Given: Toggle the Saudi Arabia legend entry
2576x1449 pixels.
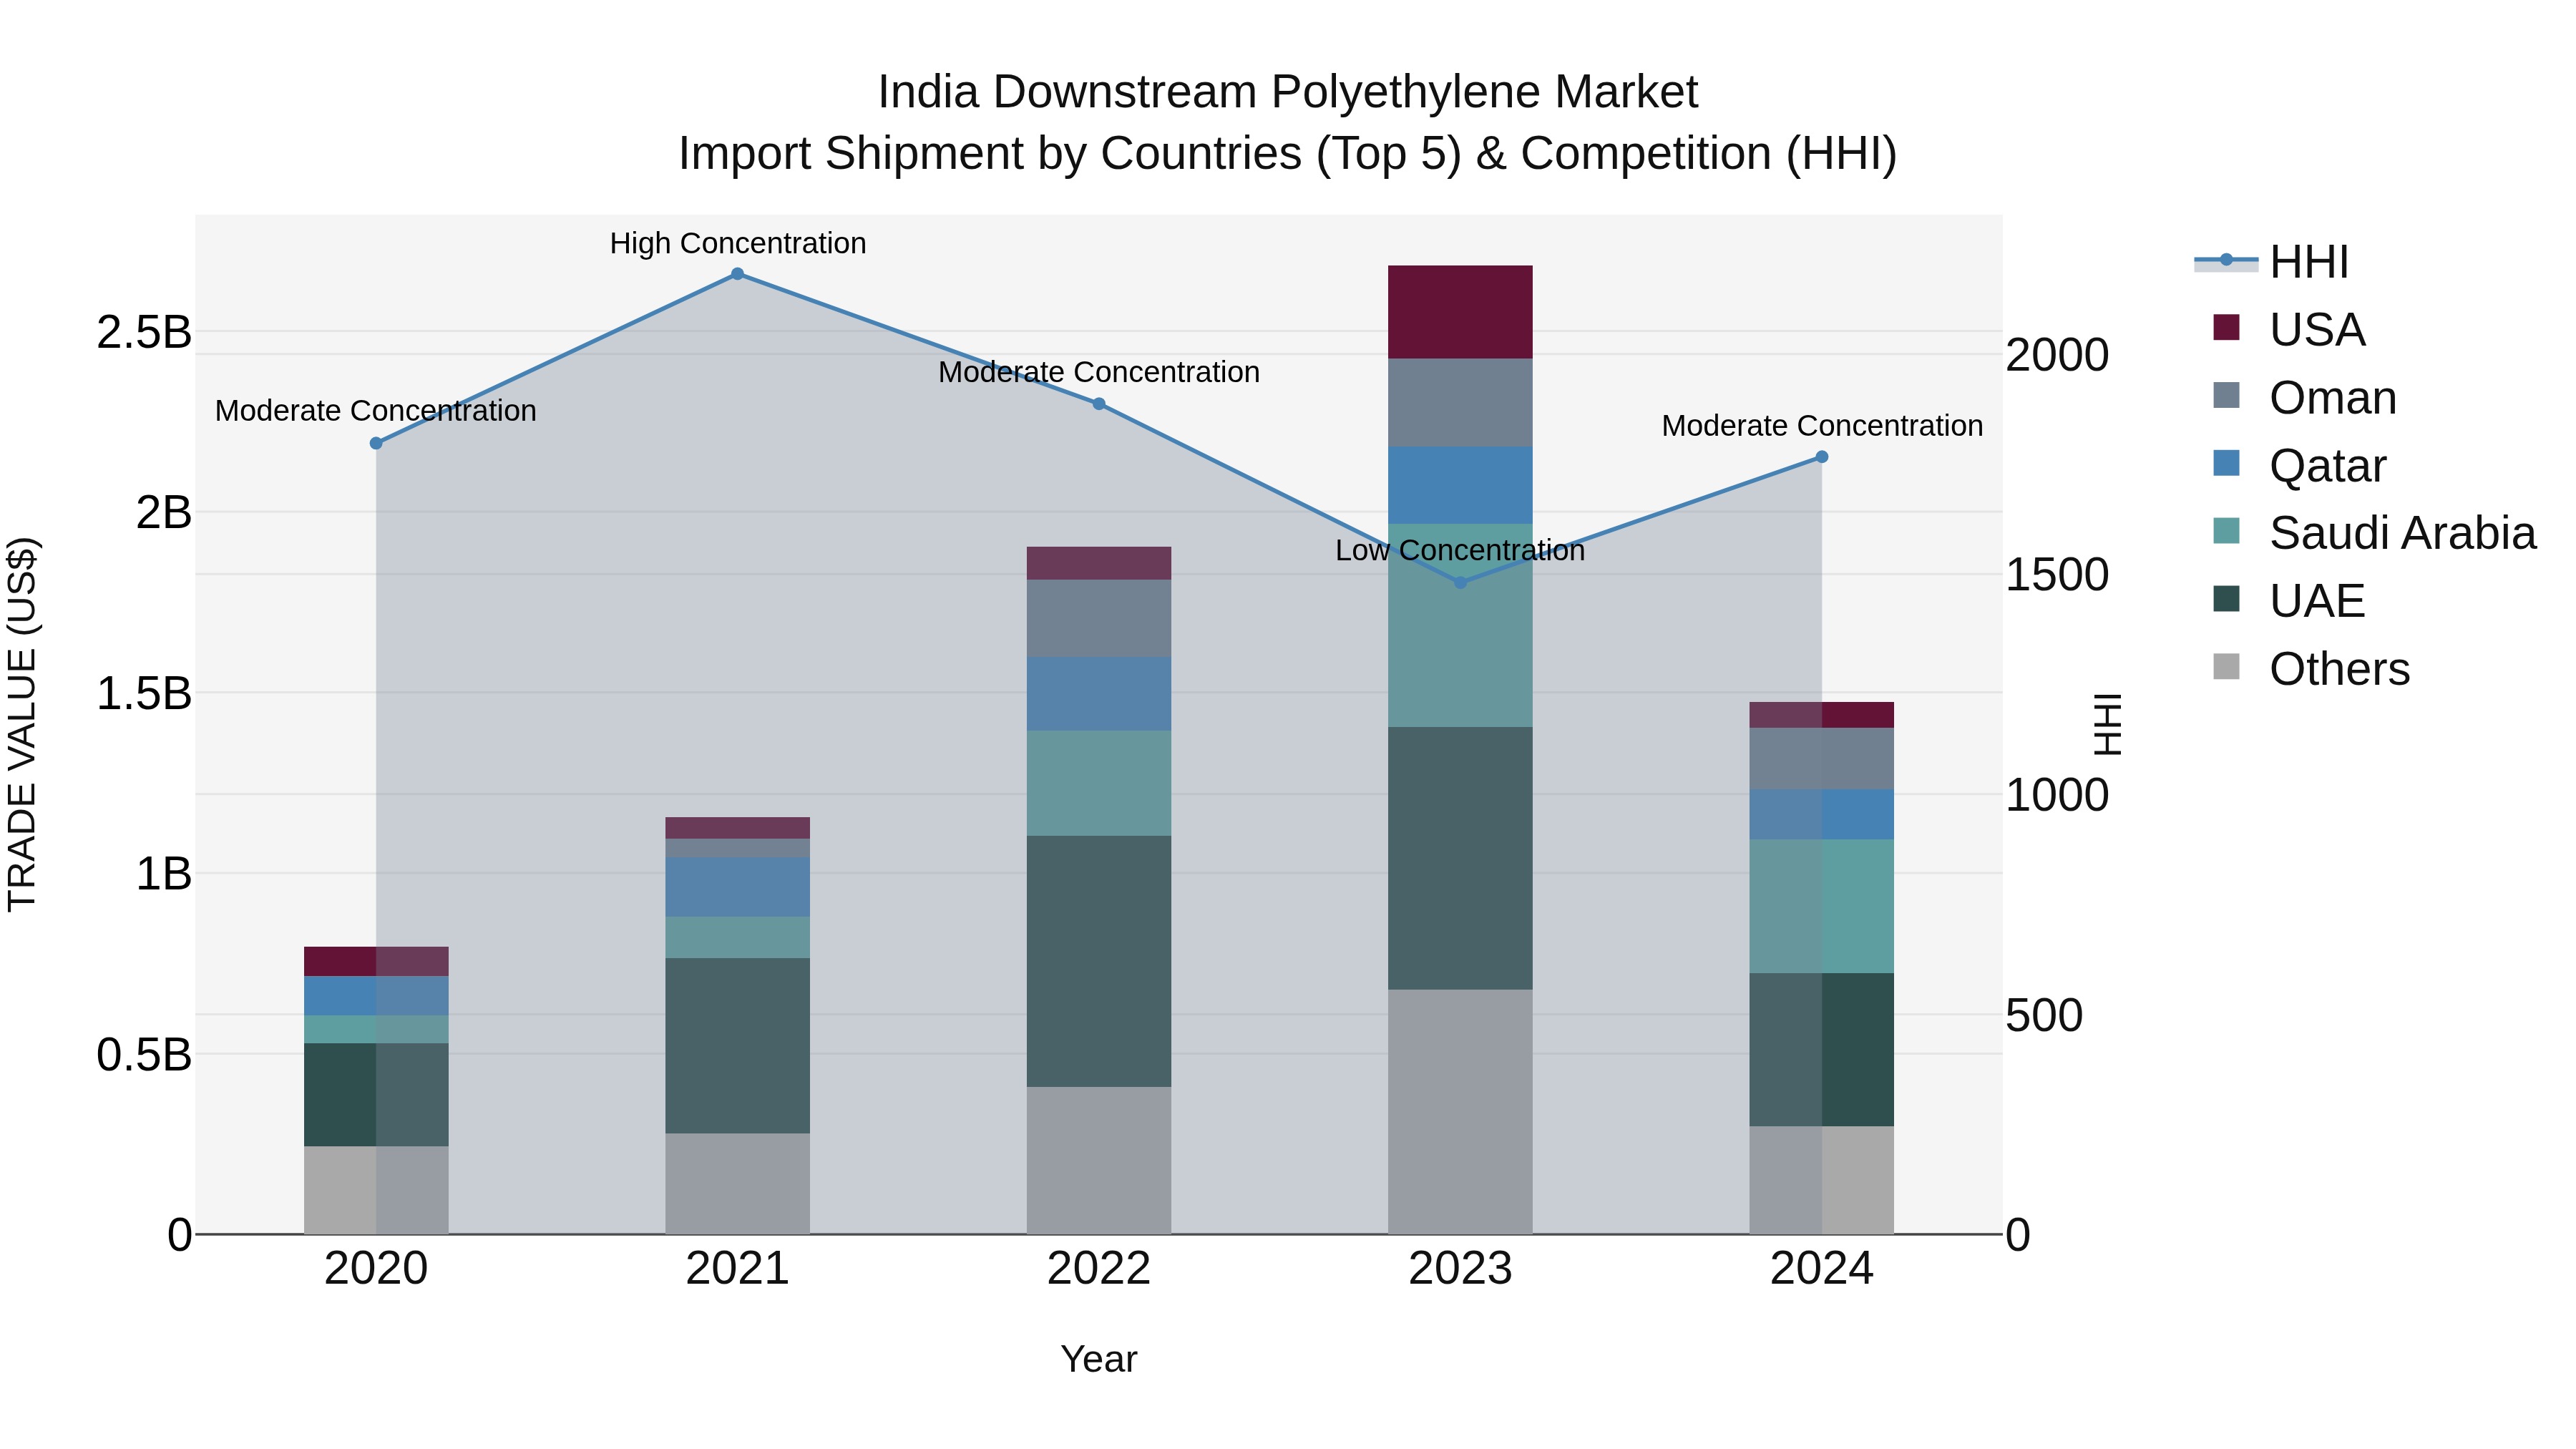Looking at the screenshot, I should point(2375,532).
